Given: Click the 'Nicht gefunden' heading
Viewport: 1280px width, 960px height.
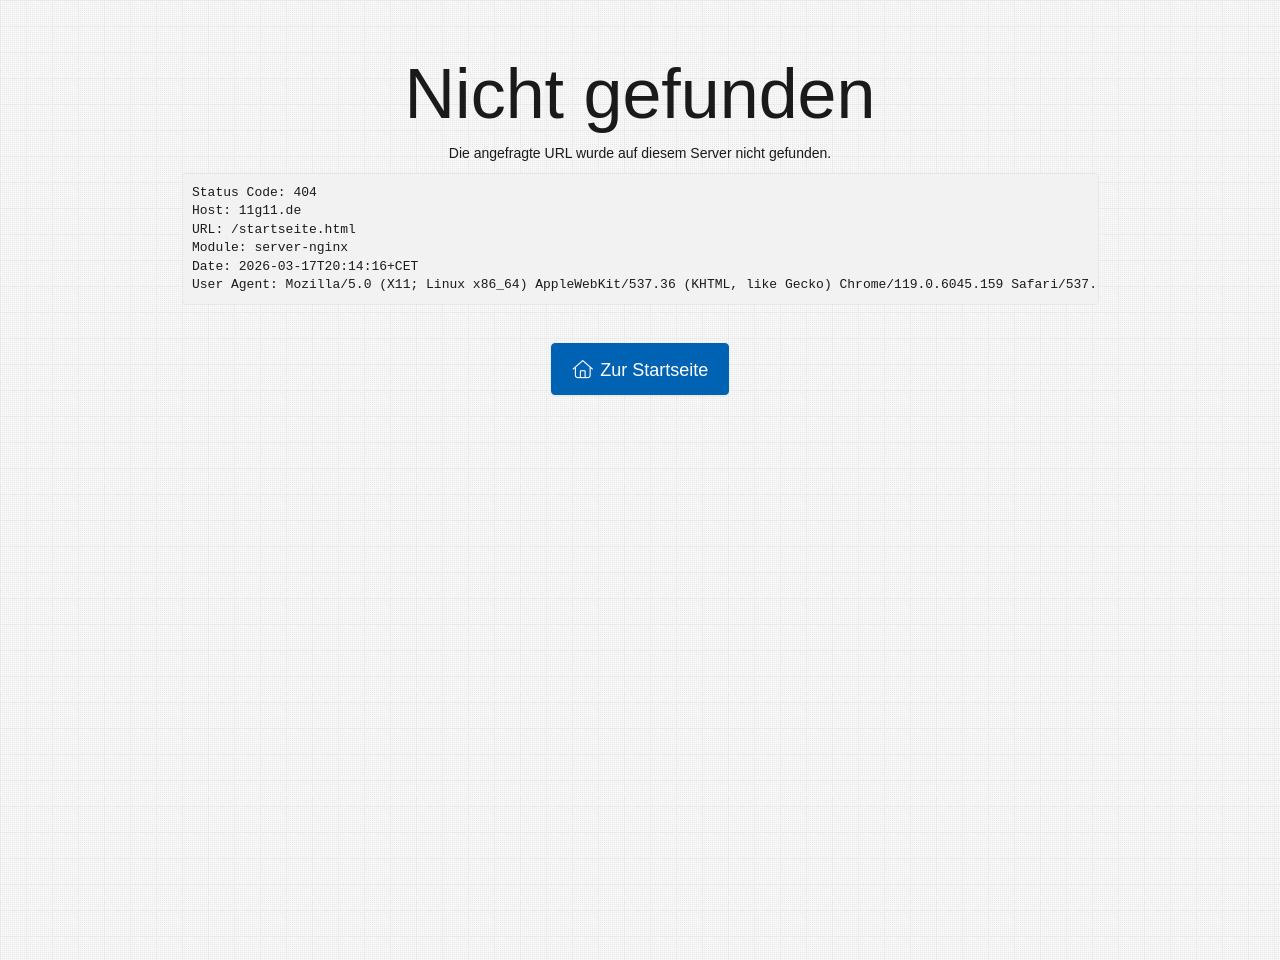Looking at the screenshot, I should tap(640, 94).
